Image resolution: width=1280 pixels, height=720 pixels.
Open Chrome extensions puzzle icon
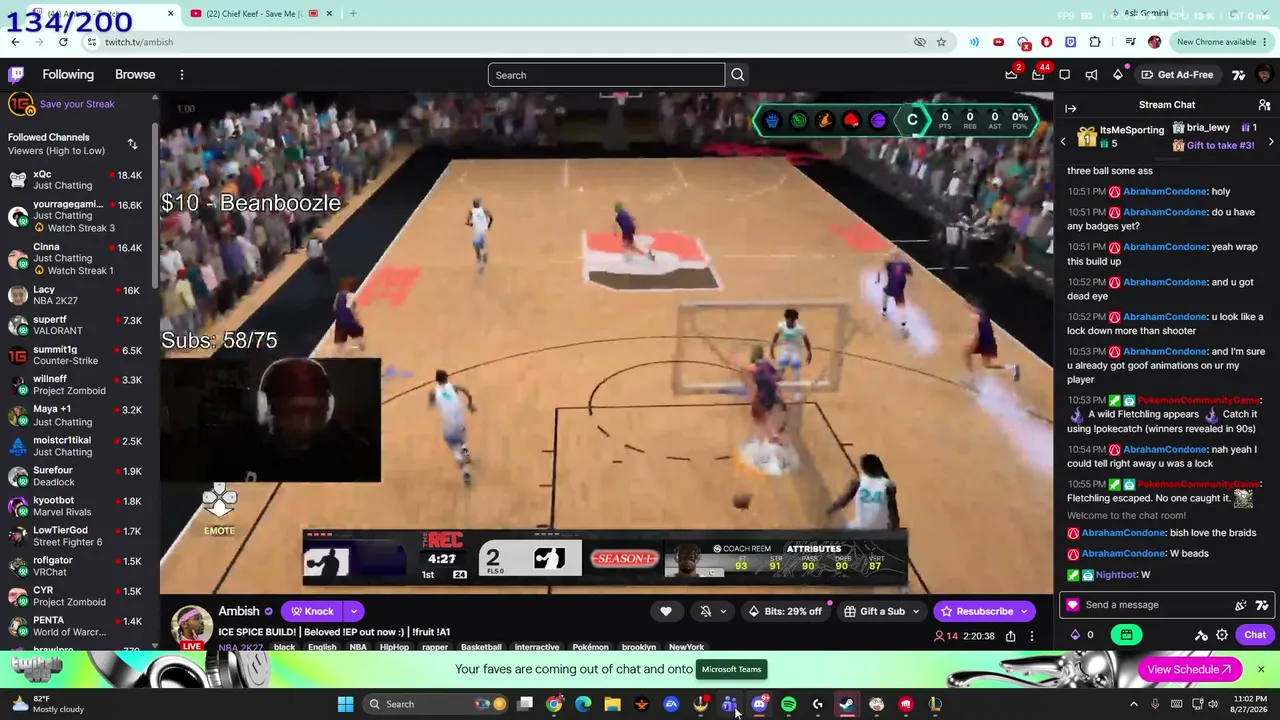[x=1095, y=42]
